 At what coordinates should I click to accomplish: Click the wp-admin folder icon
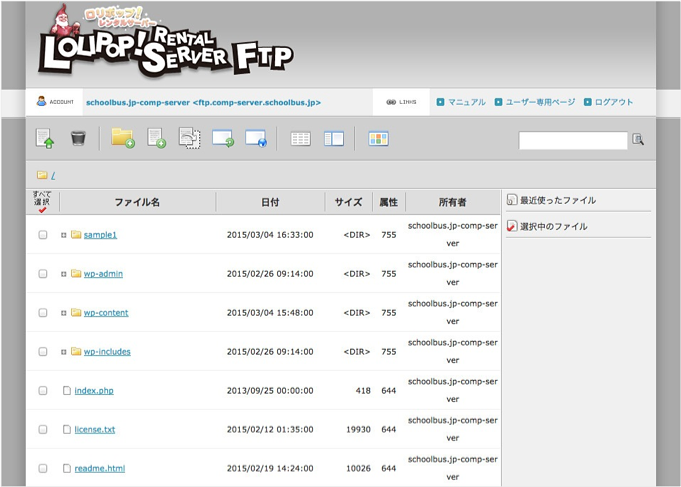point(76,273)
